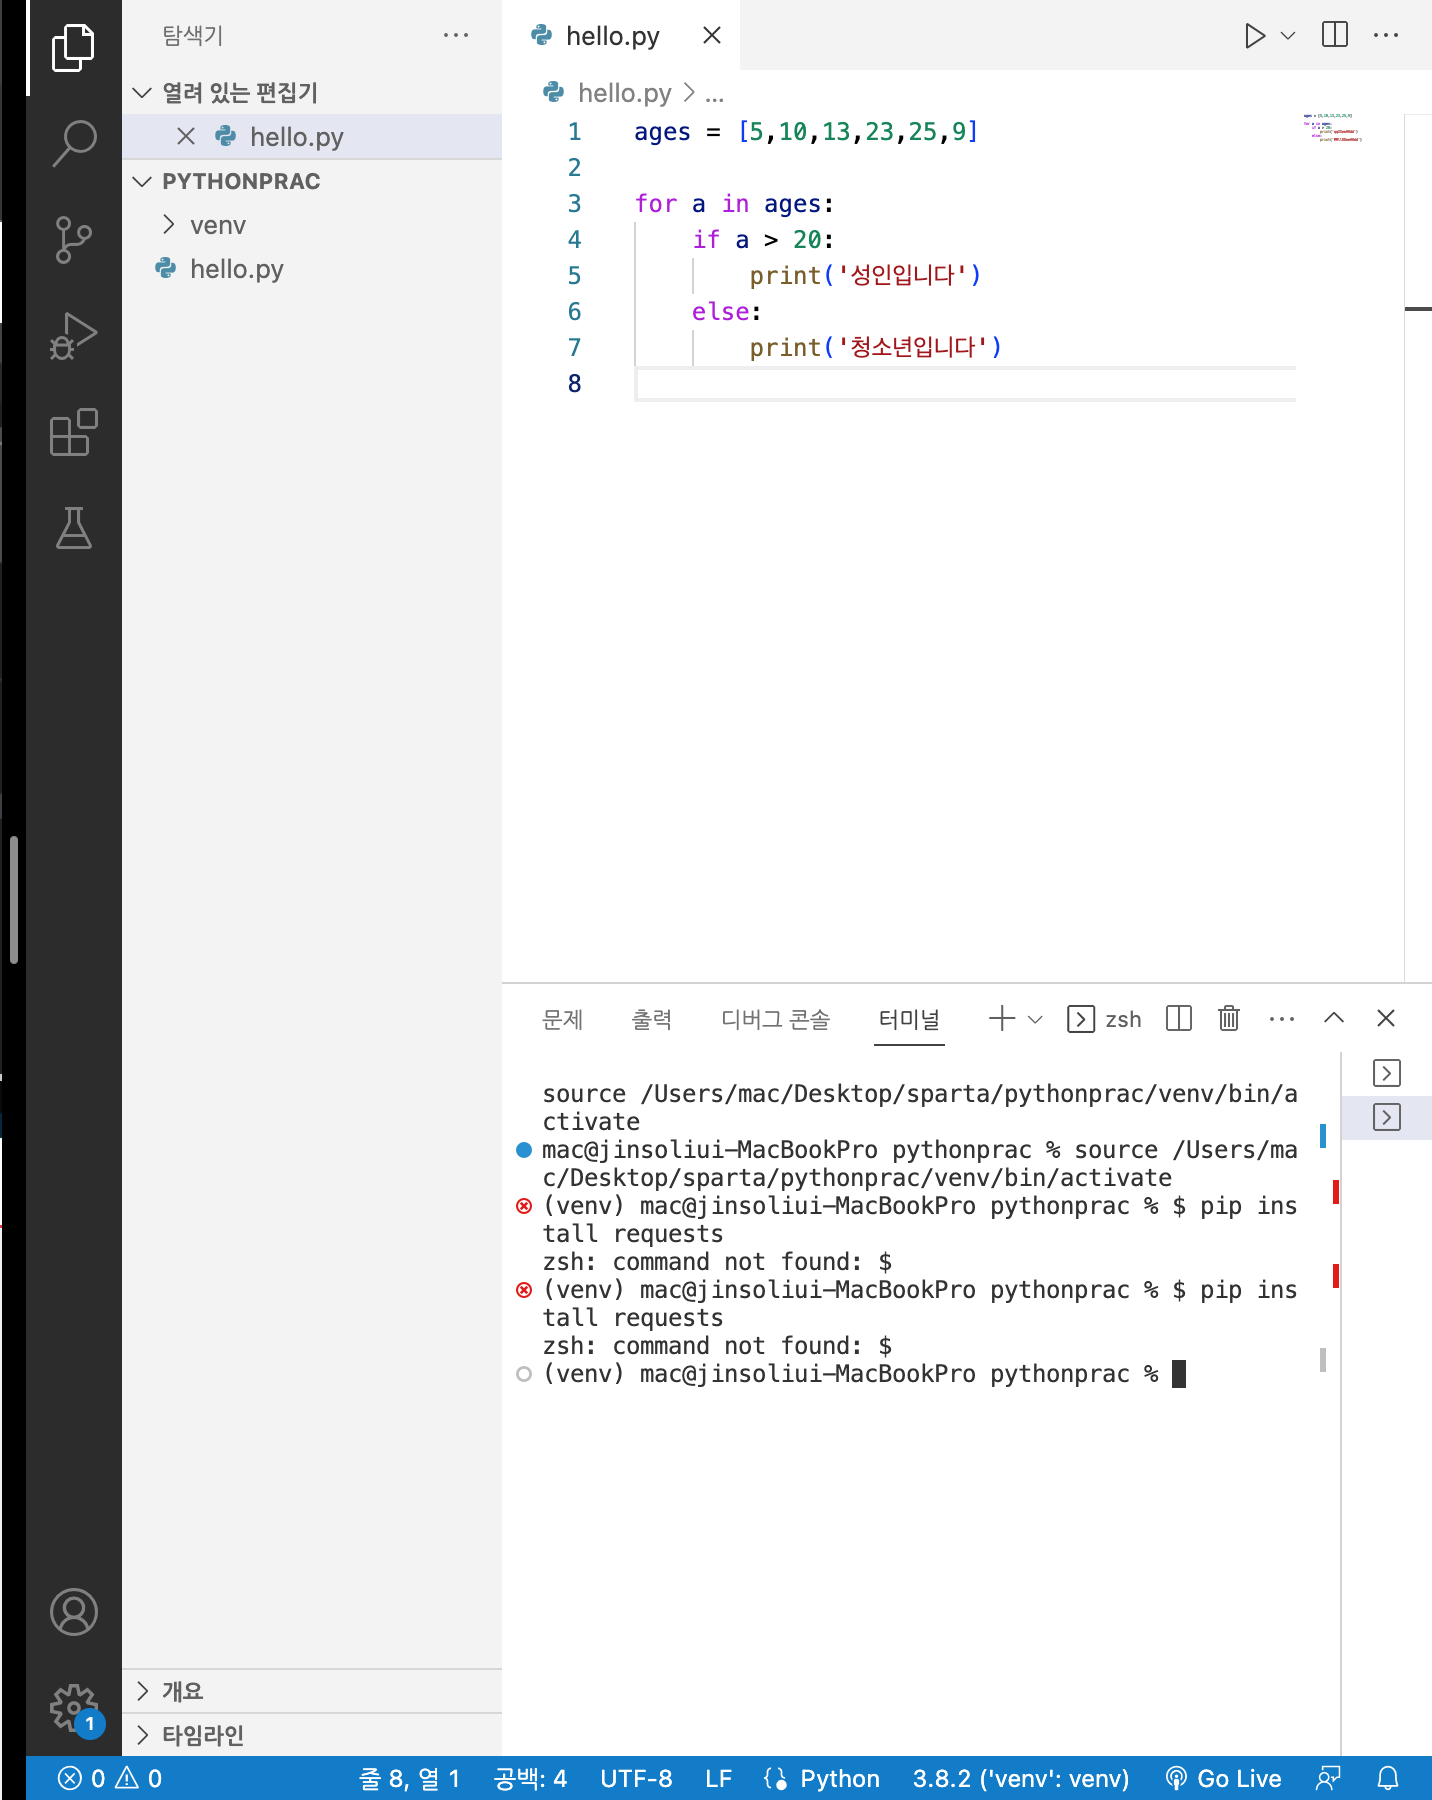Open the Source Control view
This screenshot has width=1432, height=1800.
pos(73,240)
